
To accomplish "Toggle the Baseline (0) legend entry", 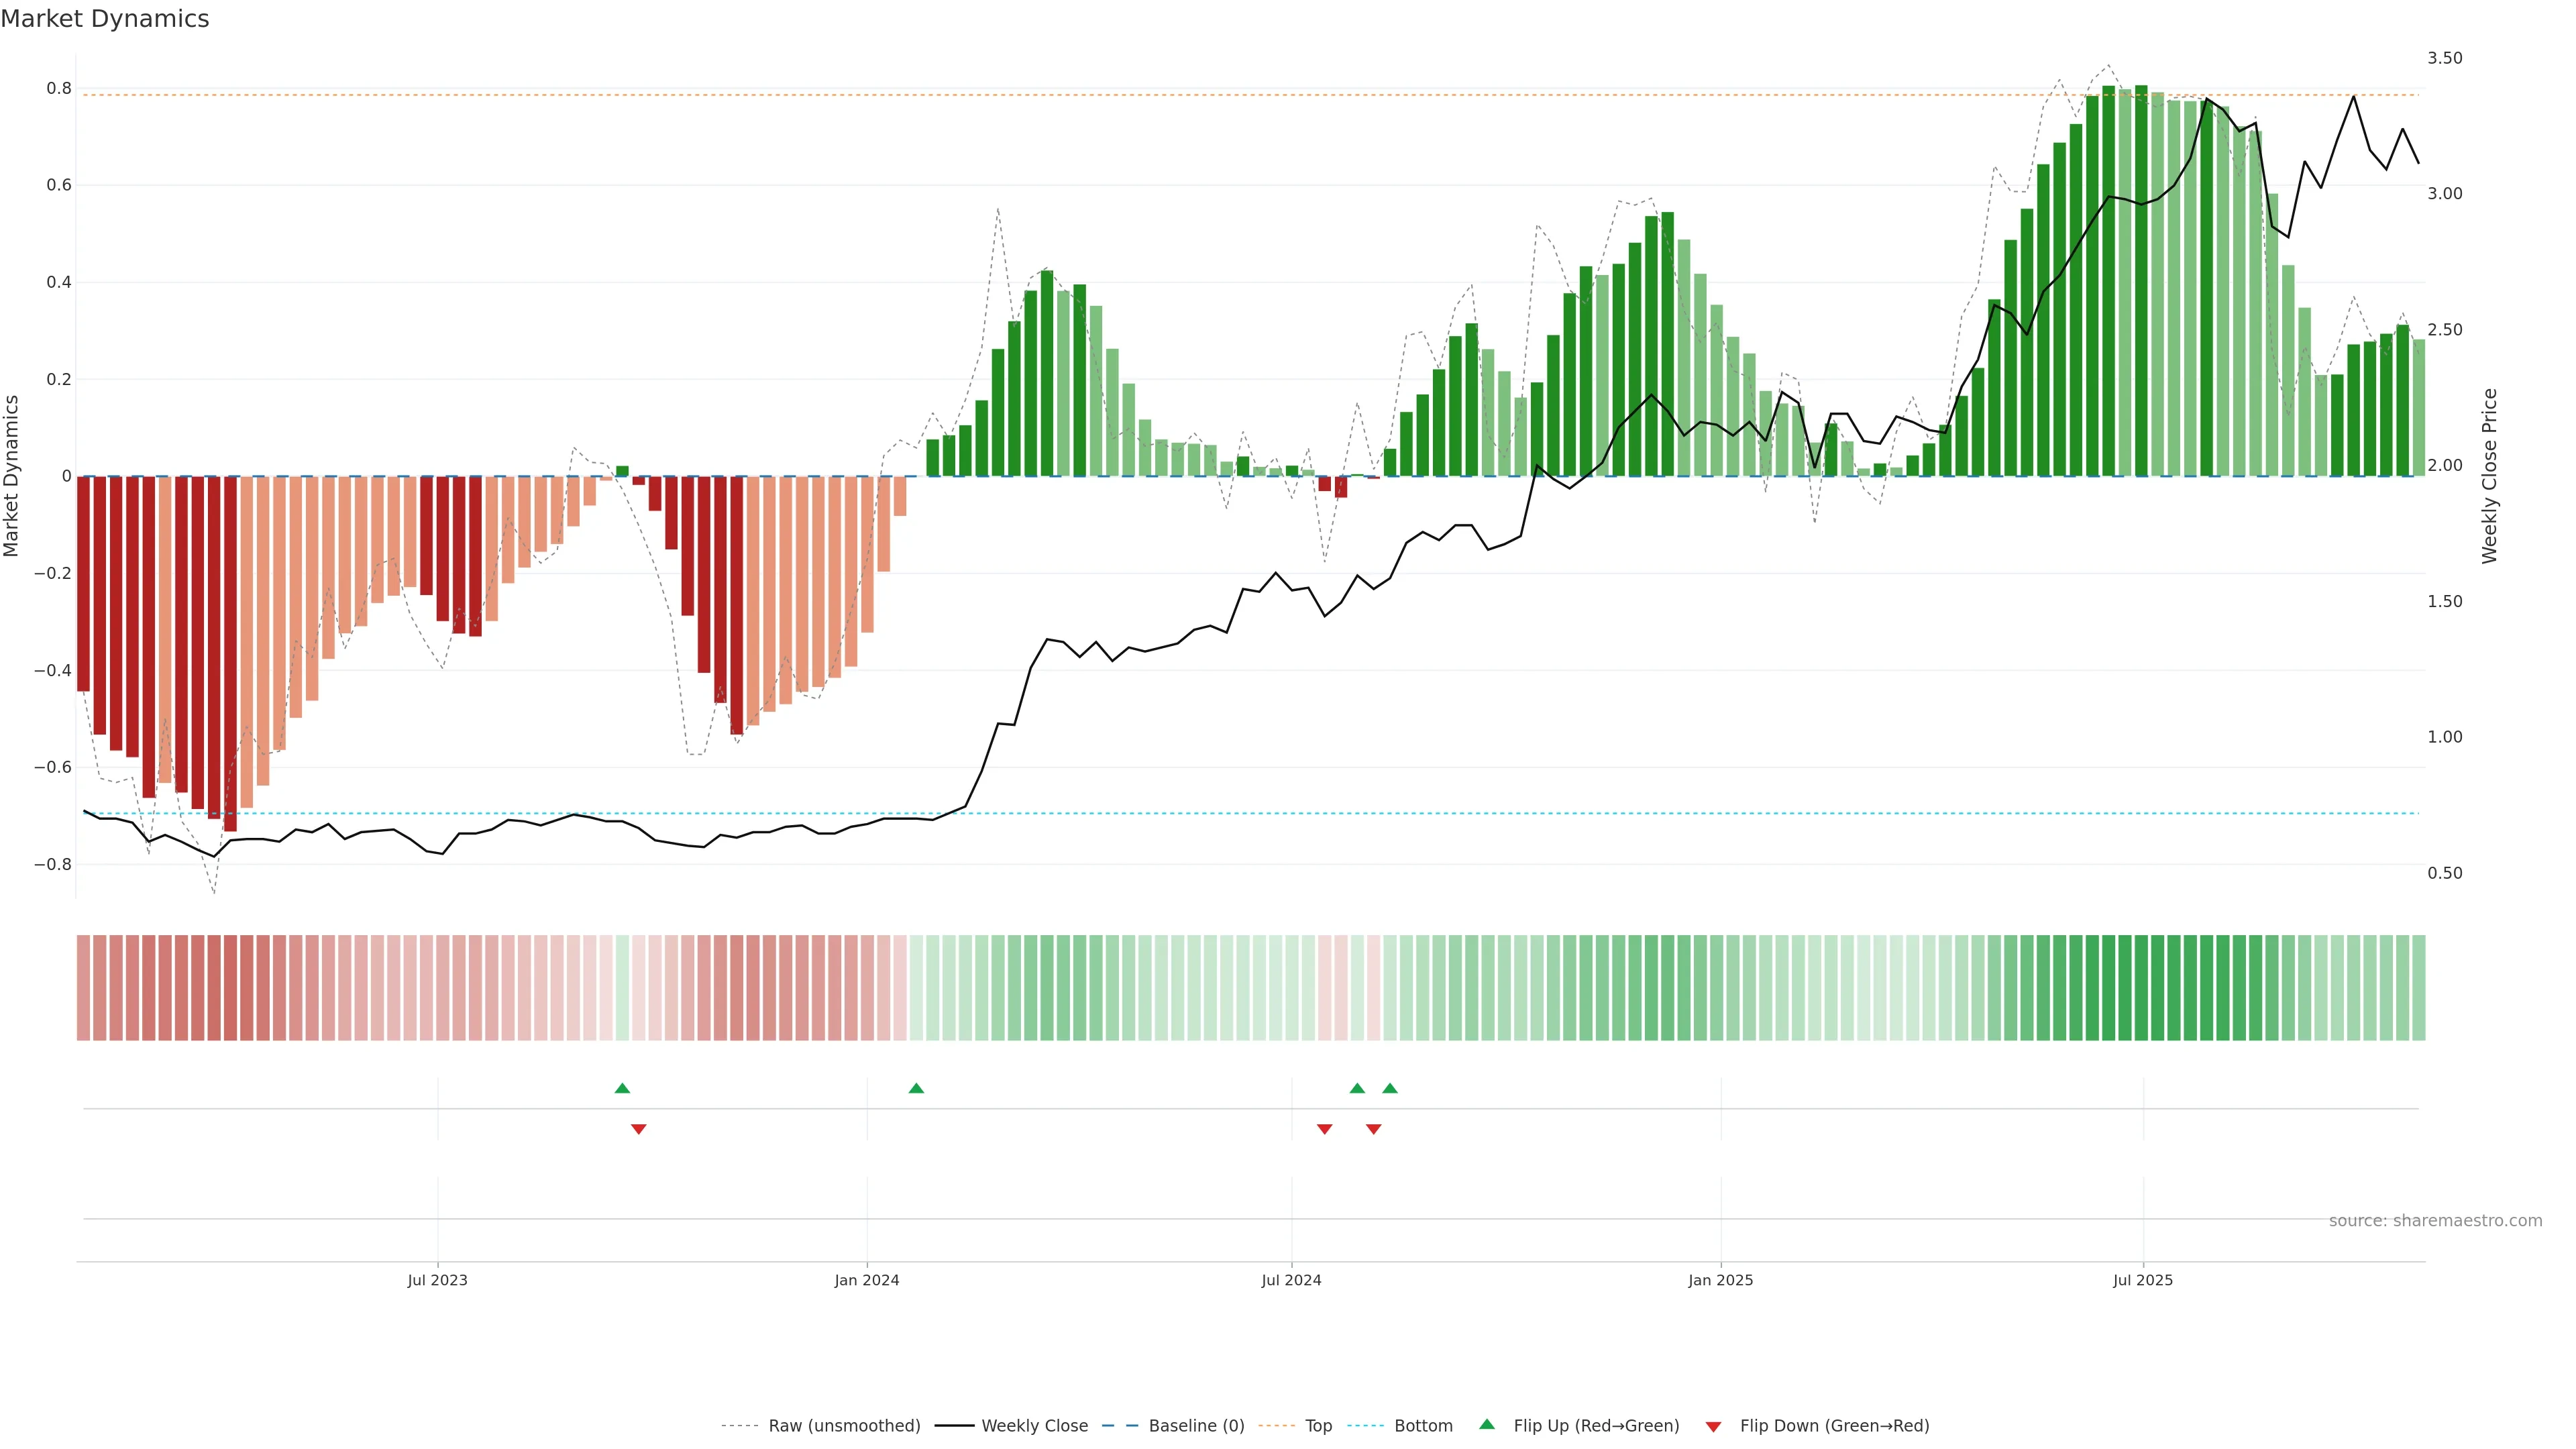I will point(1196,1426).
